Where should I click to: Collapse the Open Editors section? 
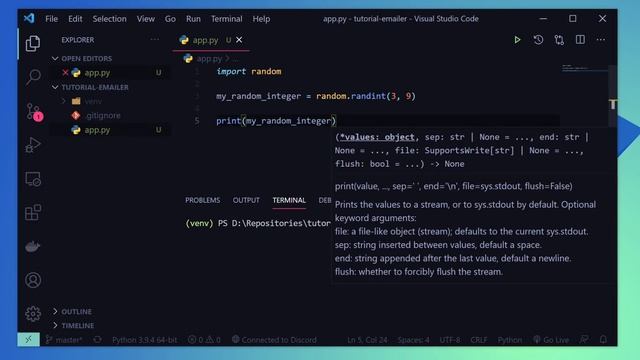click(86, 58)
